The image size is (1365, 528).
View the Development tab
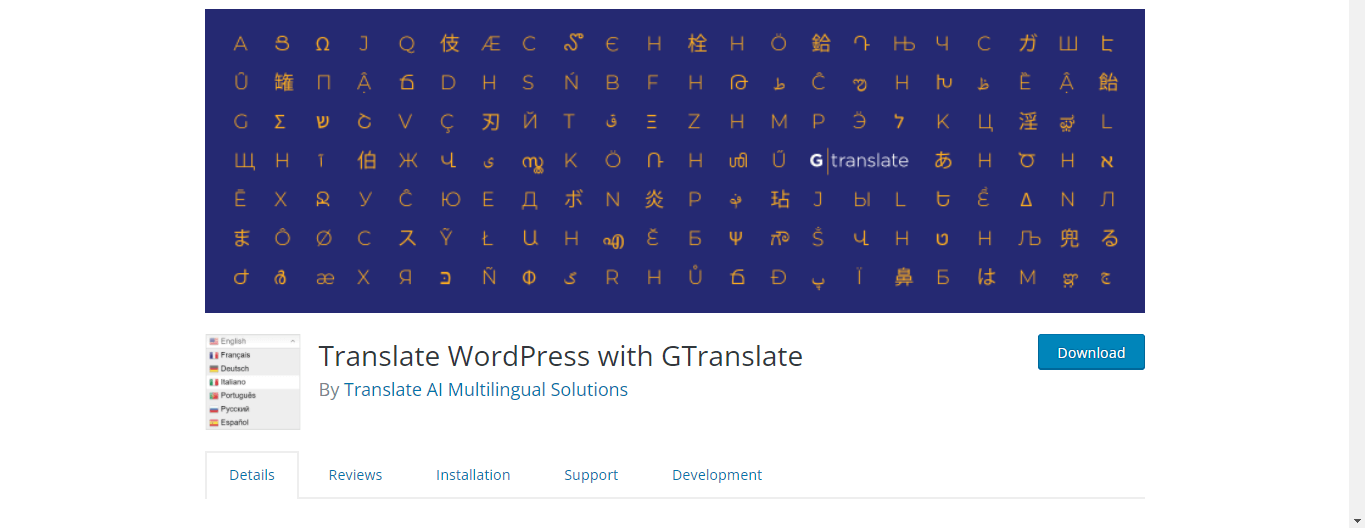(717, 475)
